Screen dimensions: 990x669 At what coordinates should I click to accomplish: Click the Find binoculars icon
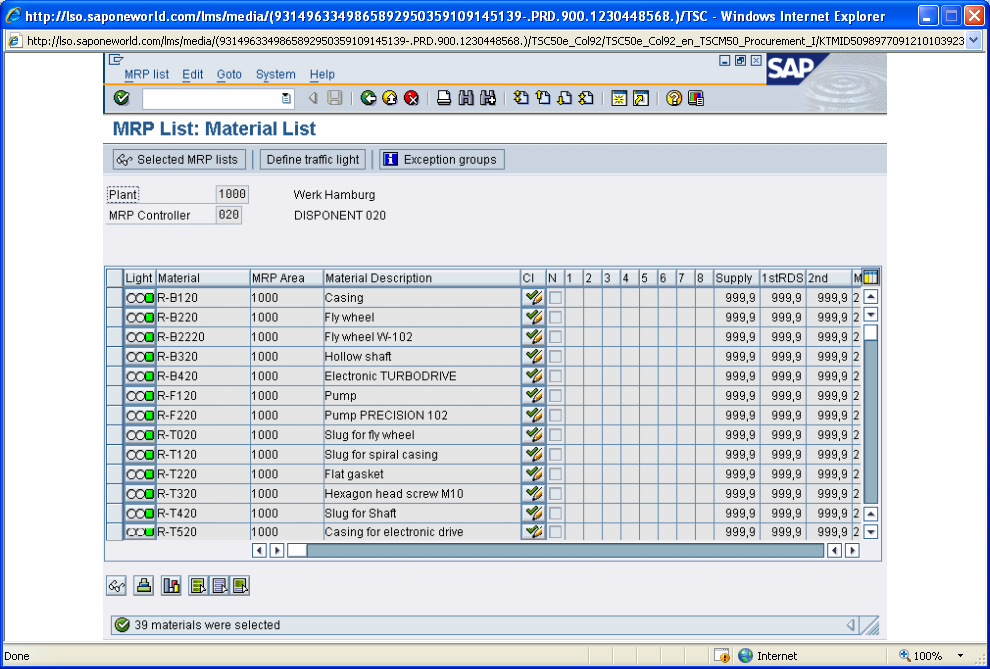[x=466, y=98]
